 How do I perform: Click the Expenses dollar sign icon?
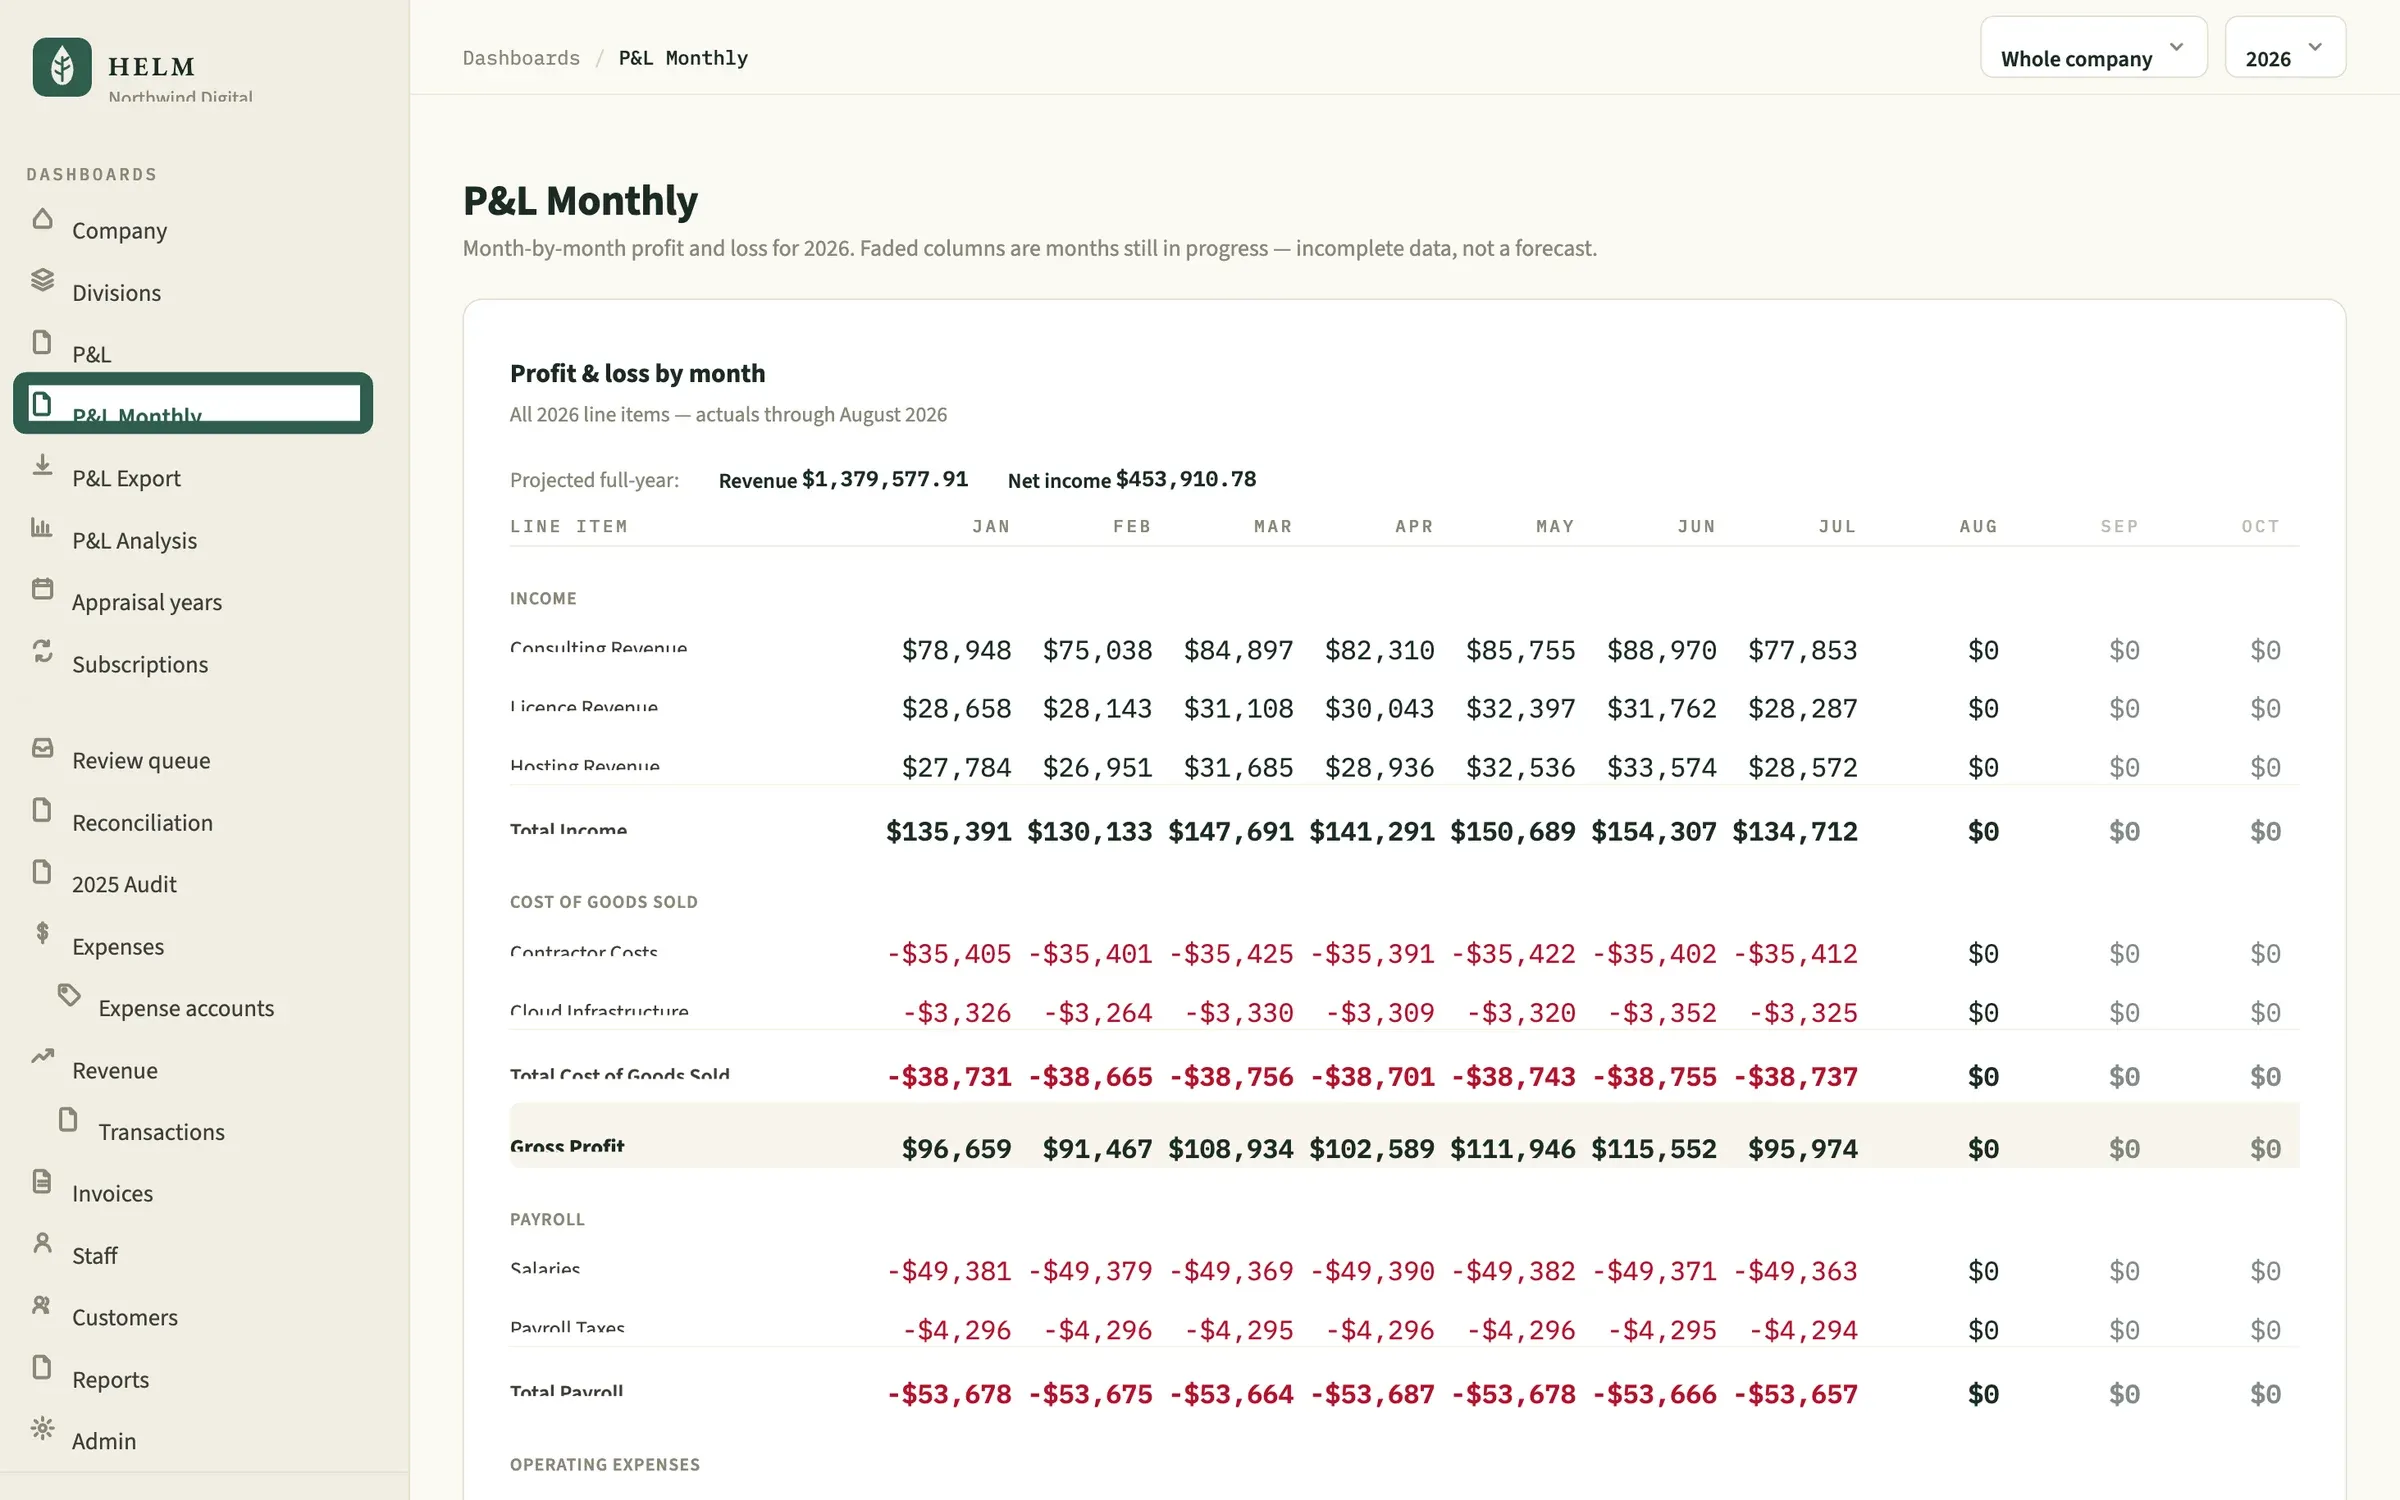pos(42,933)
